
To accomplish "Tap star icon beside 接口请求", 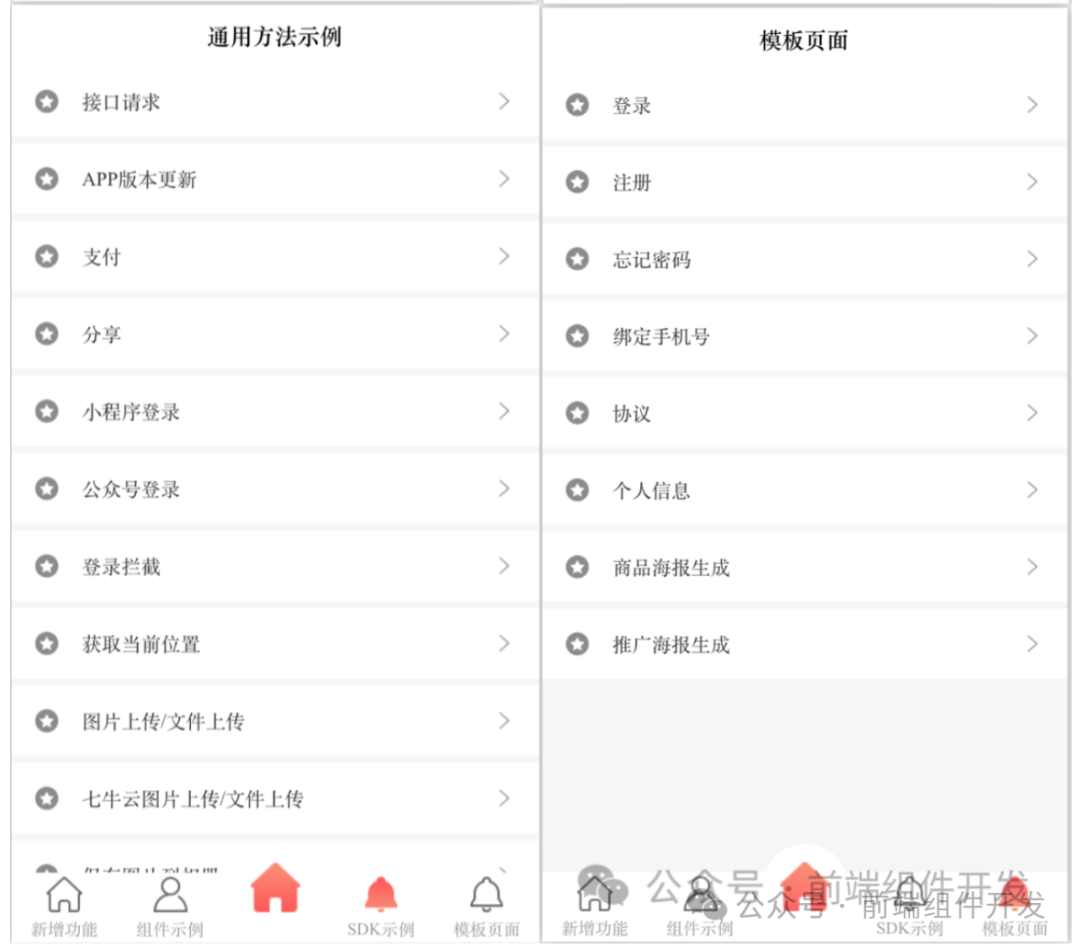I will [x=47, y=102].
